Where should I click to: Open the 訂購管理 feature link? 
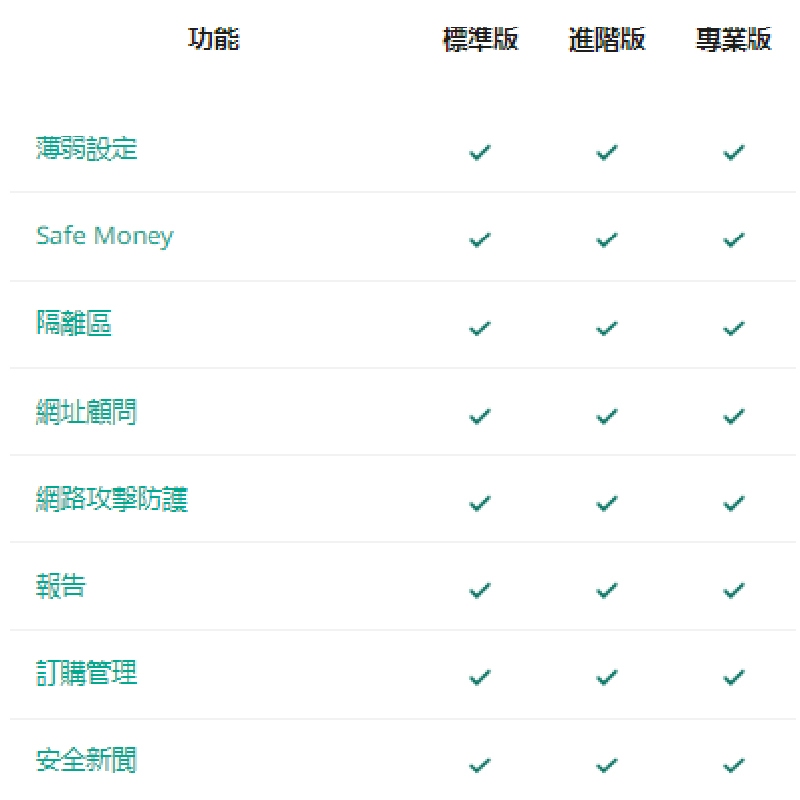click(x=86, y=673)
